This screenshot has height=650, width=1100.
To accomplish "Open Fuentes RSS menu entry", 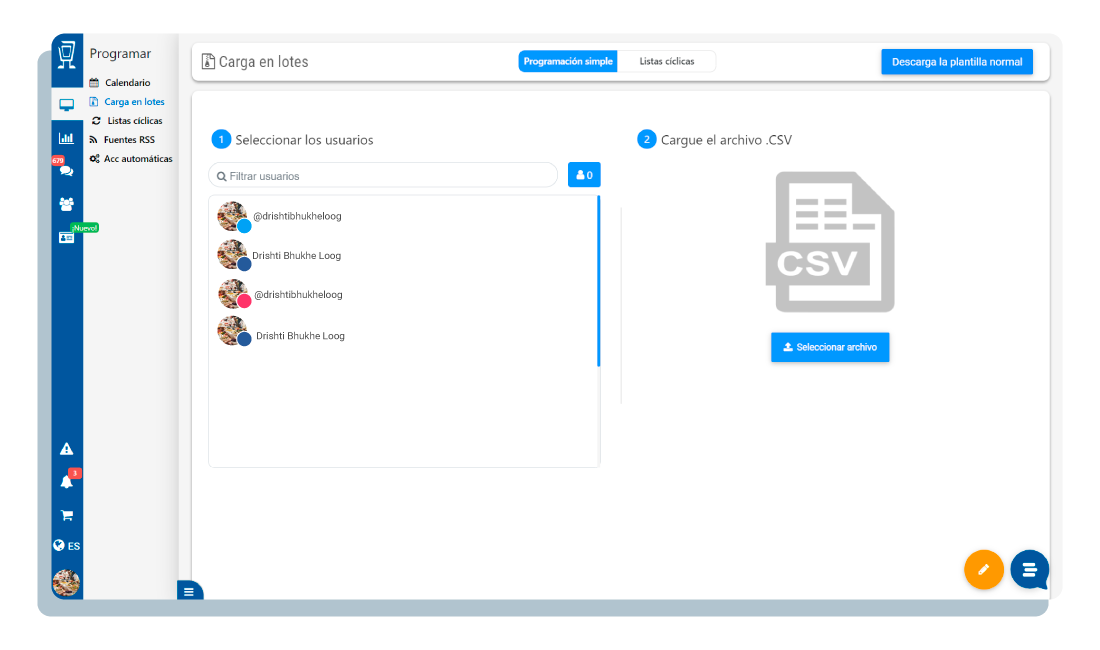I will (x=122, y=140).
